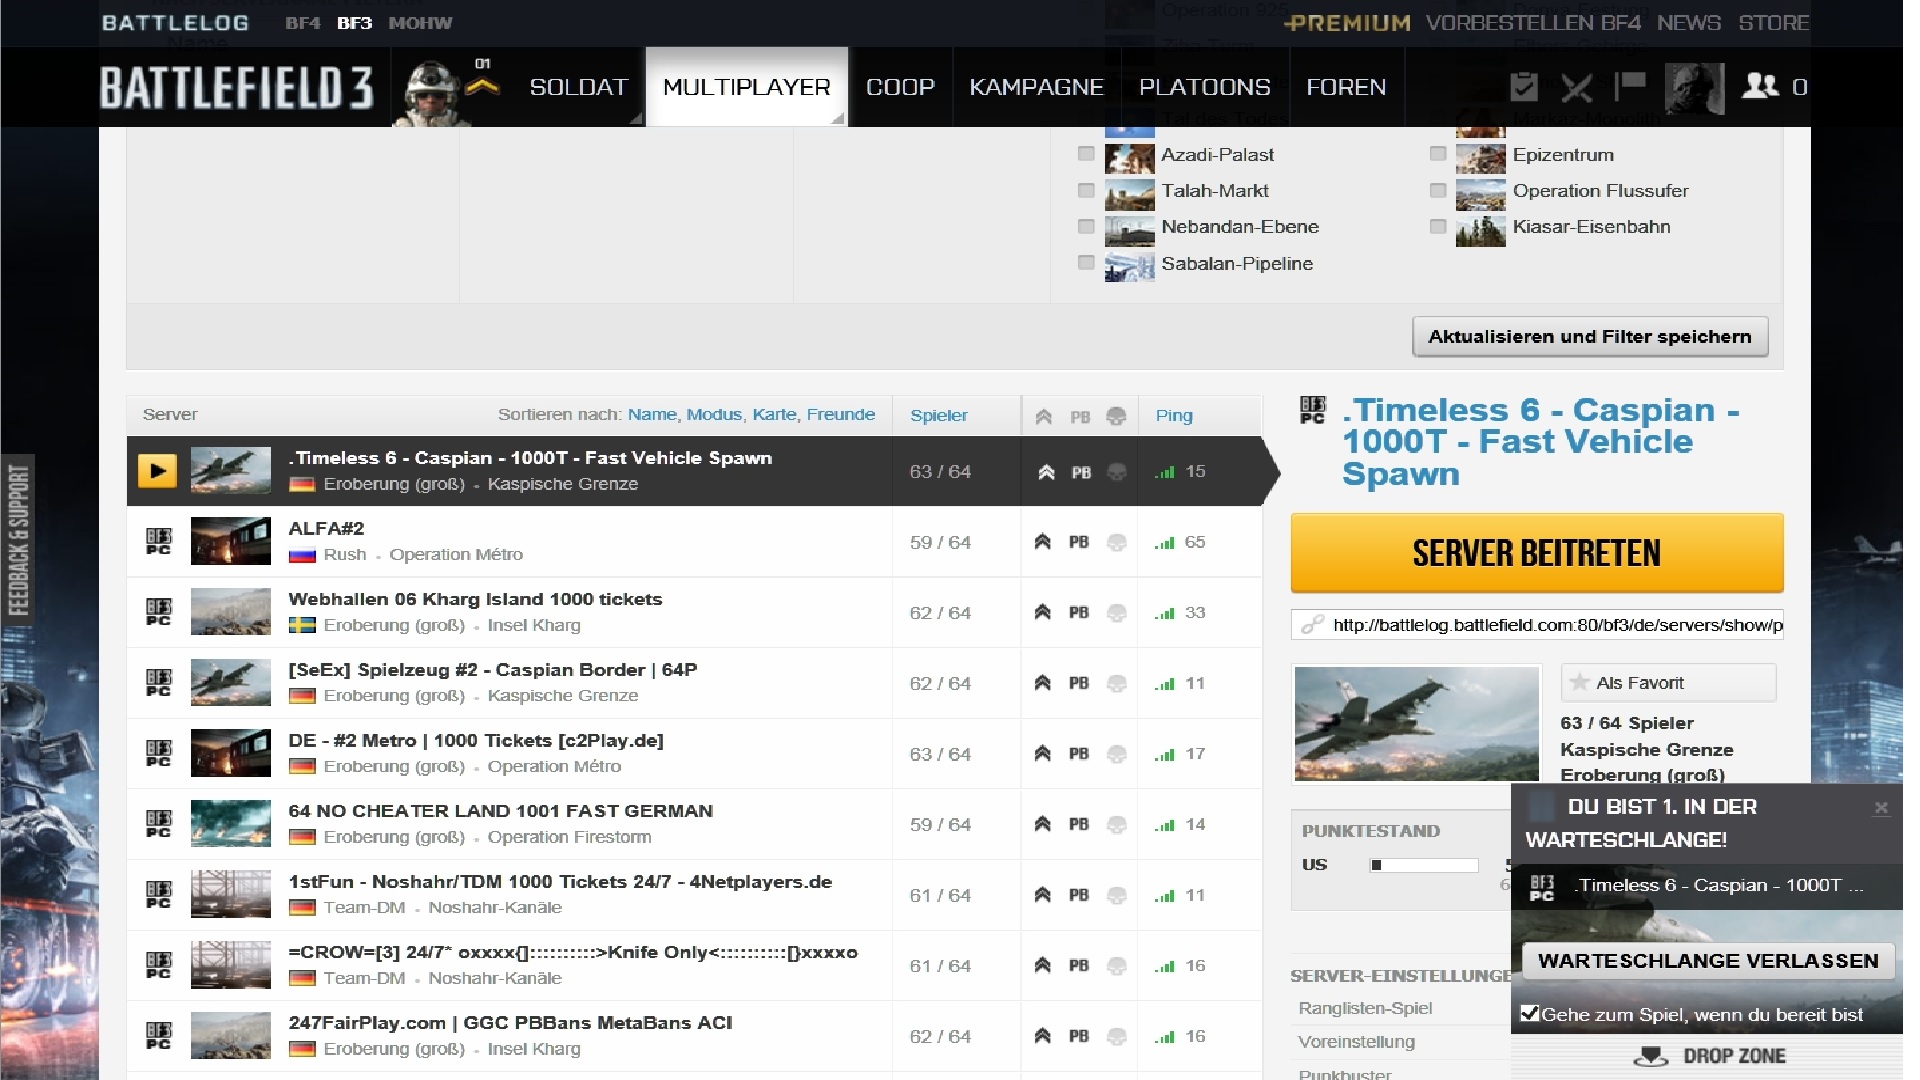The image size is (1920, 1080).
Task: Click WARTESCHLANGE VERLASSEN button
Action: tap(1708, 961)
